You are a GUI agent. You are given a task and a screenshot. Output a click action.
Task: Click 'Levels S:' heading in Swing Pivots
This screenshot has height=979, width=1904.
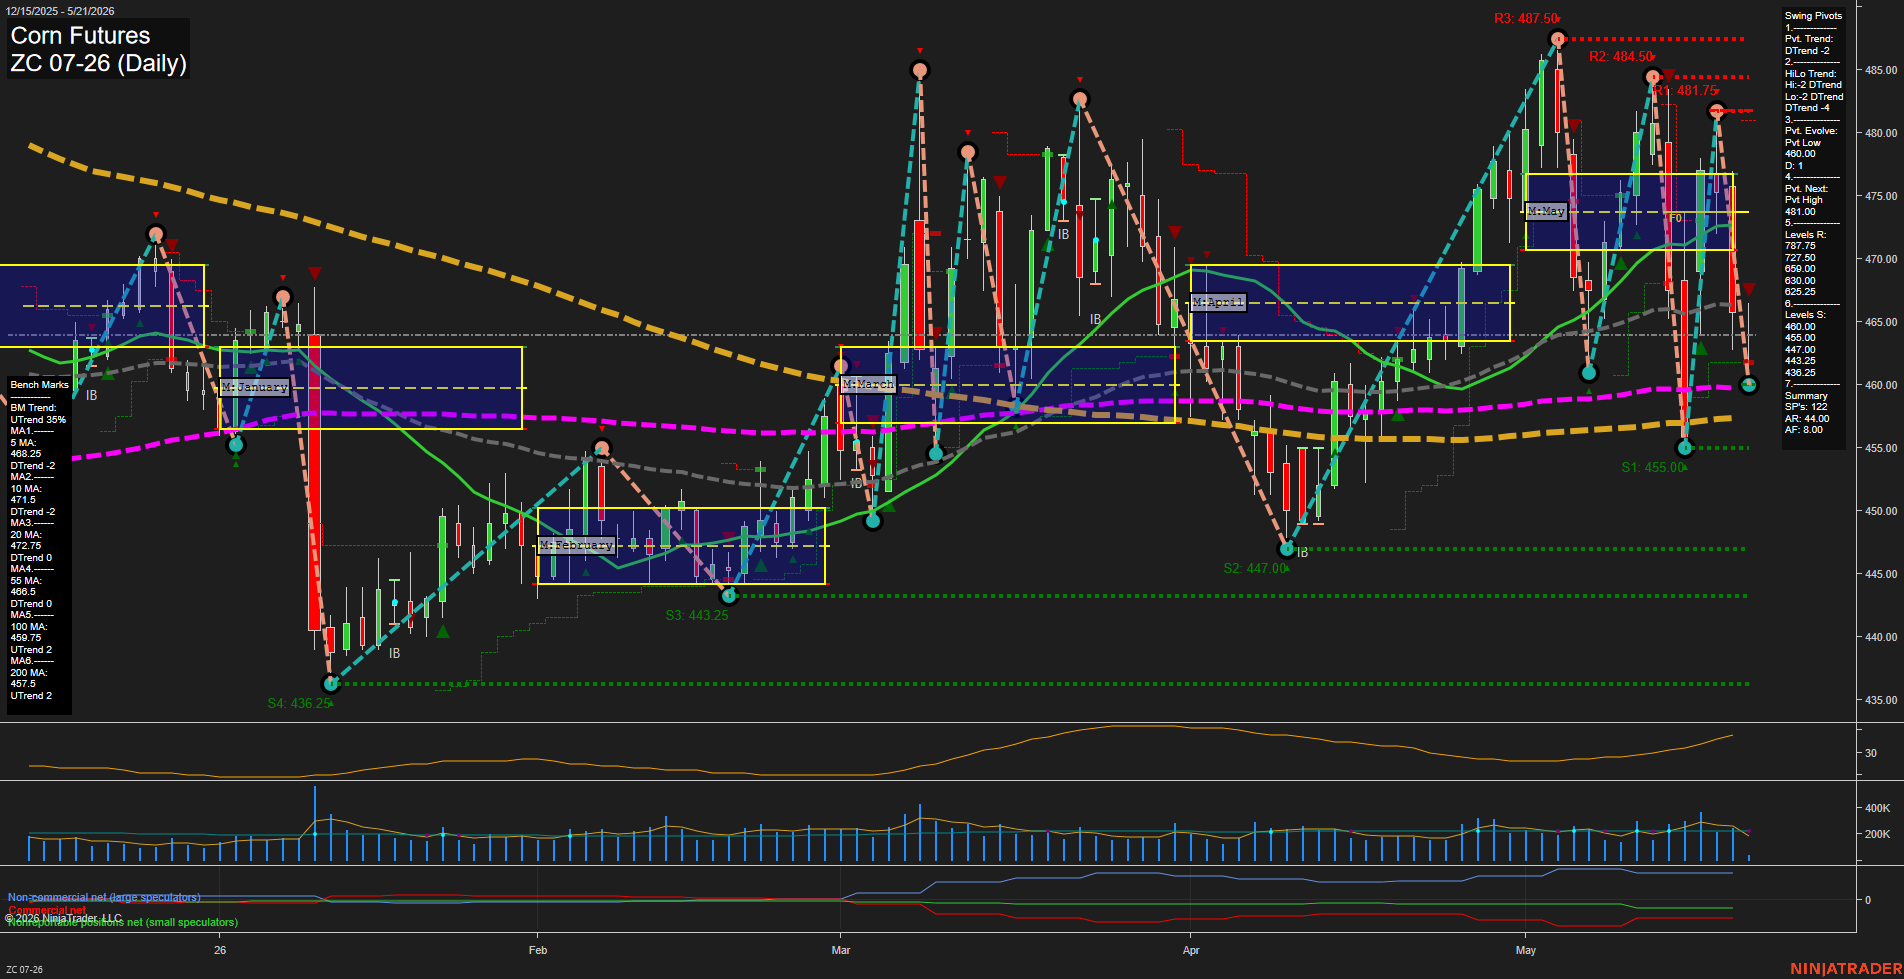click(x=1805, y=315)
